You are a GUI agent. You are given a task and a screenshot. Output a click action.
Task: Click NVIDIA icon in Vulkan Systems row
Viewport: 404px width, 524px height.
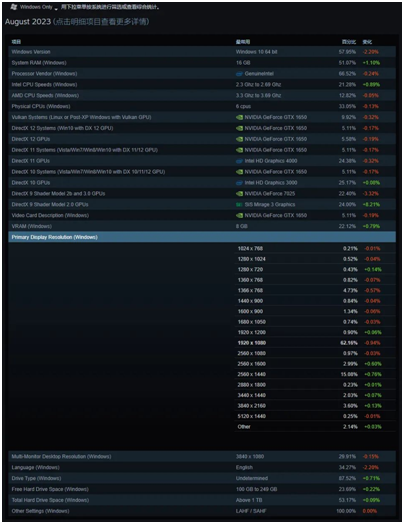tap(239, 117)
